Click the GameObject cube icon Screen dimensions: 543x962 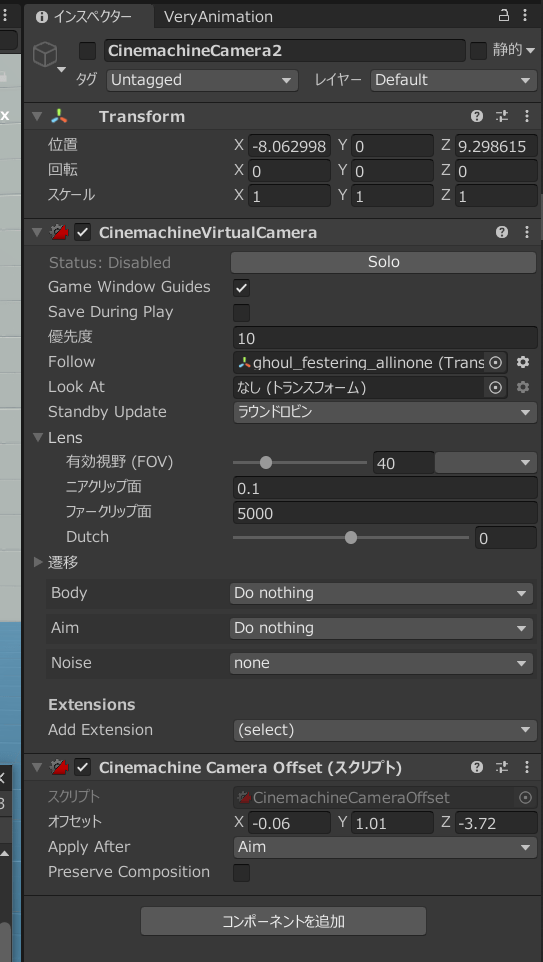click(45, 55)
